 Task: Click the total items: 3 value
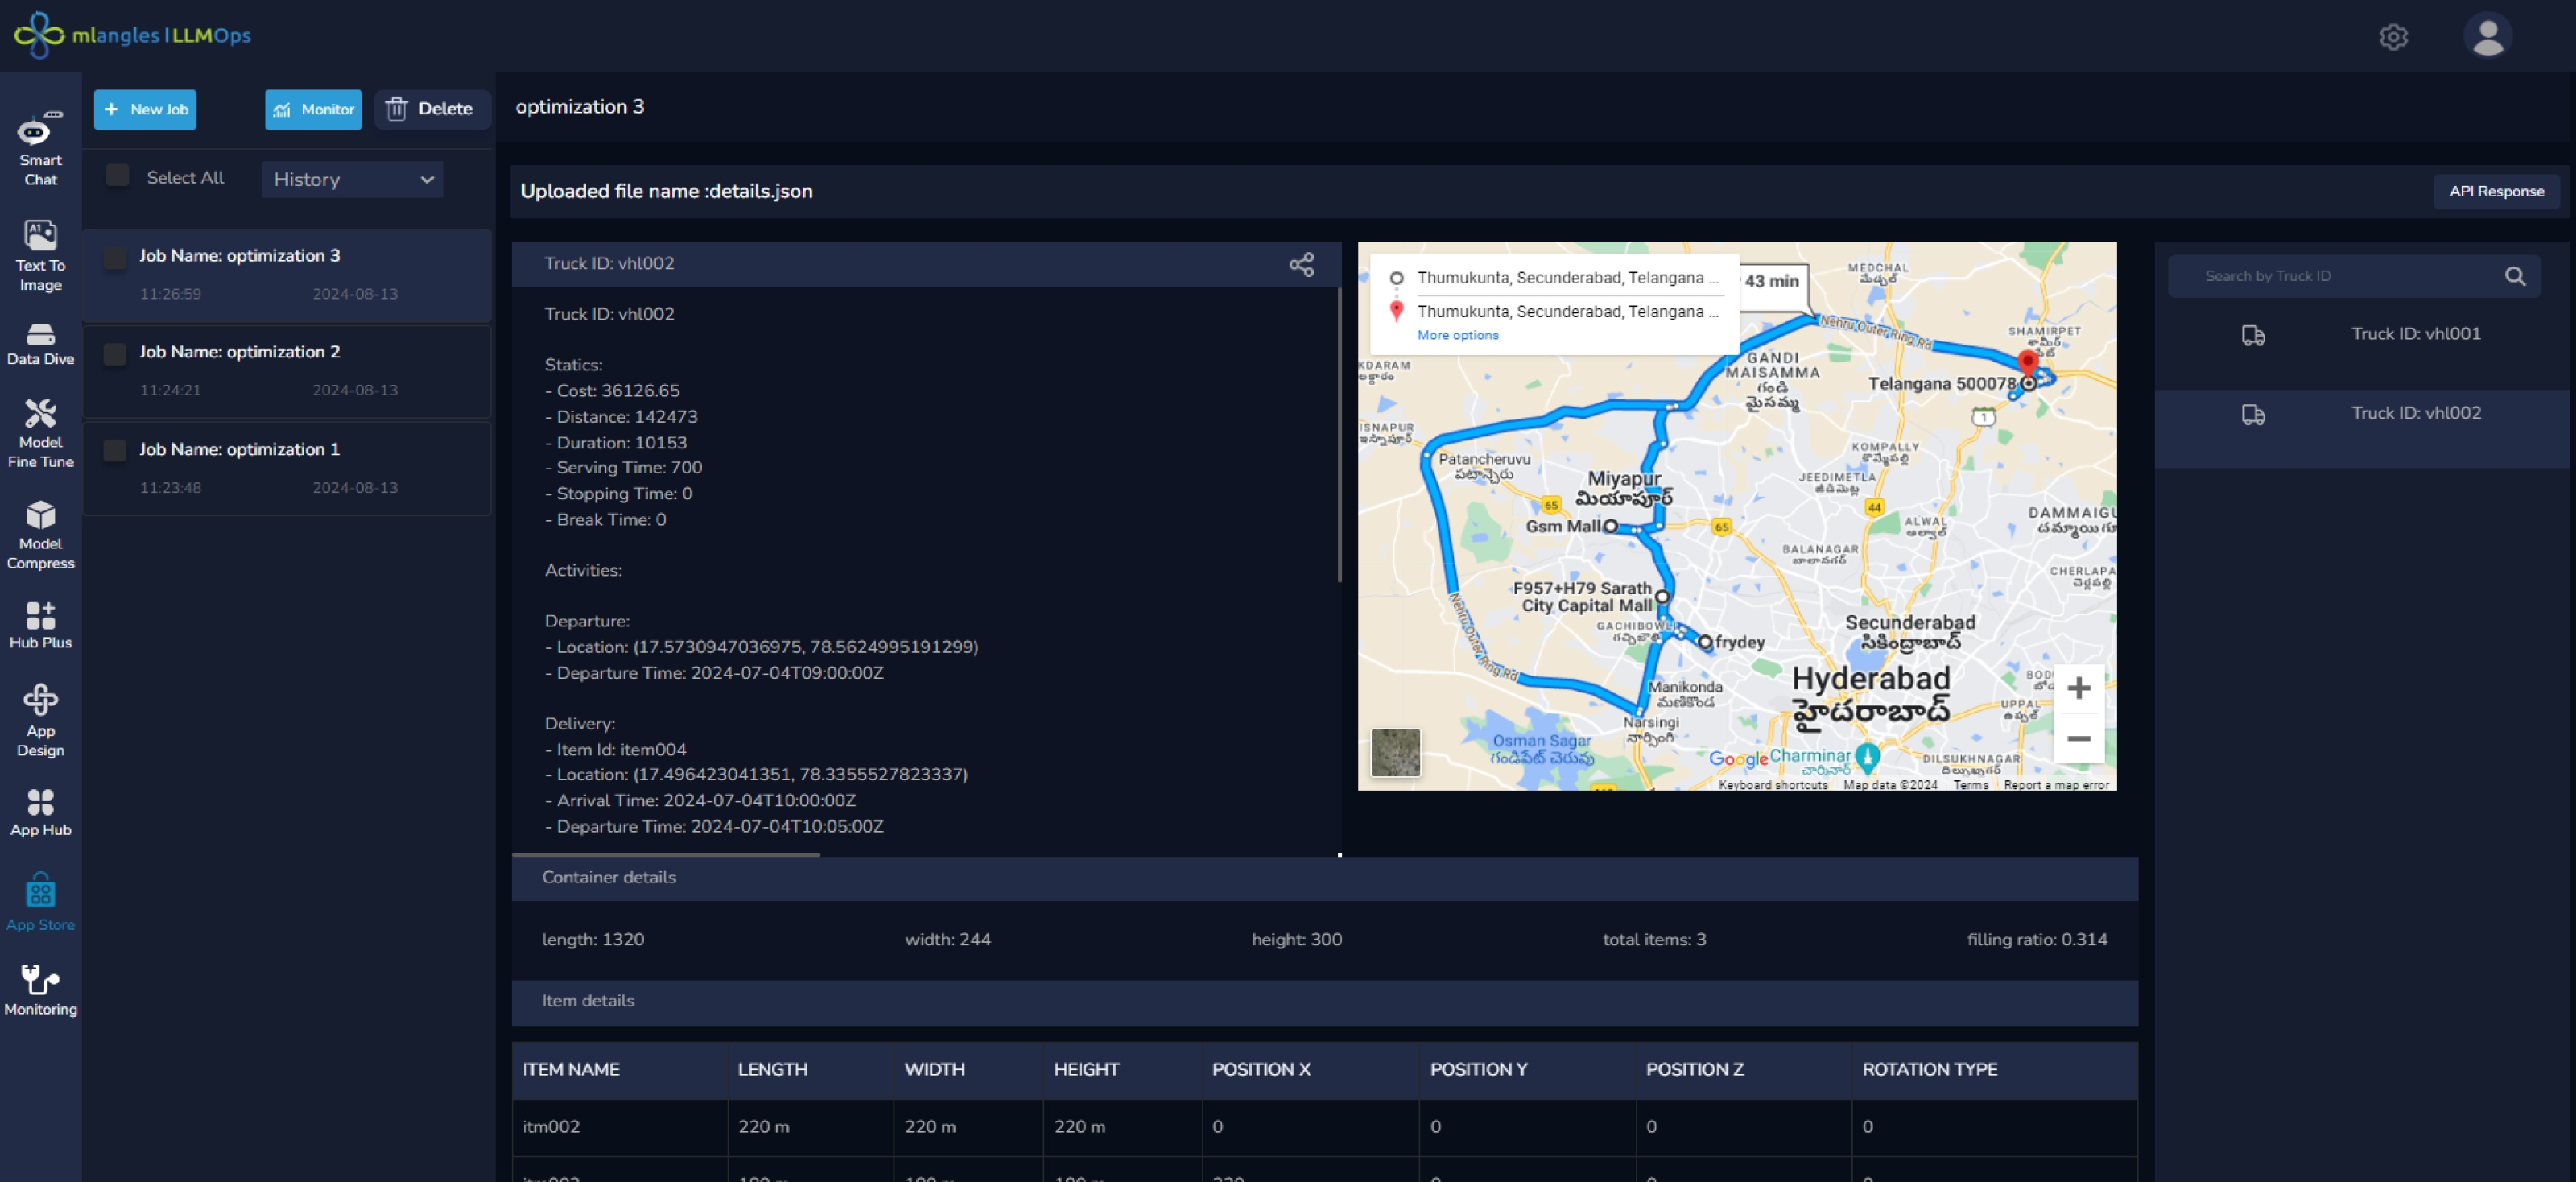pyautogui.click(x=1654, y=939)
